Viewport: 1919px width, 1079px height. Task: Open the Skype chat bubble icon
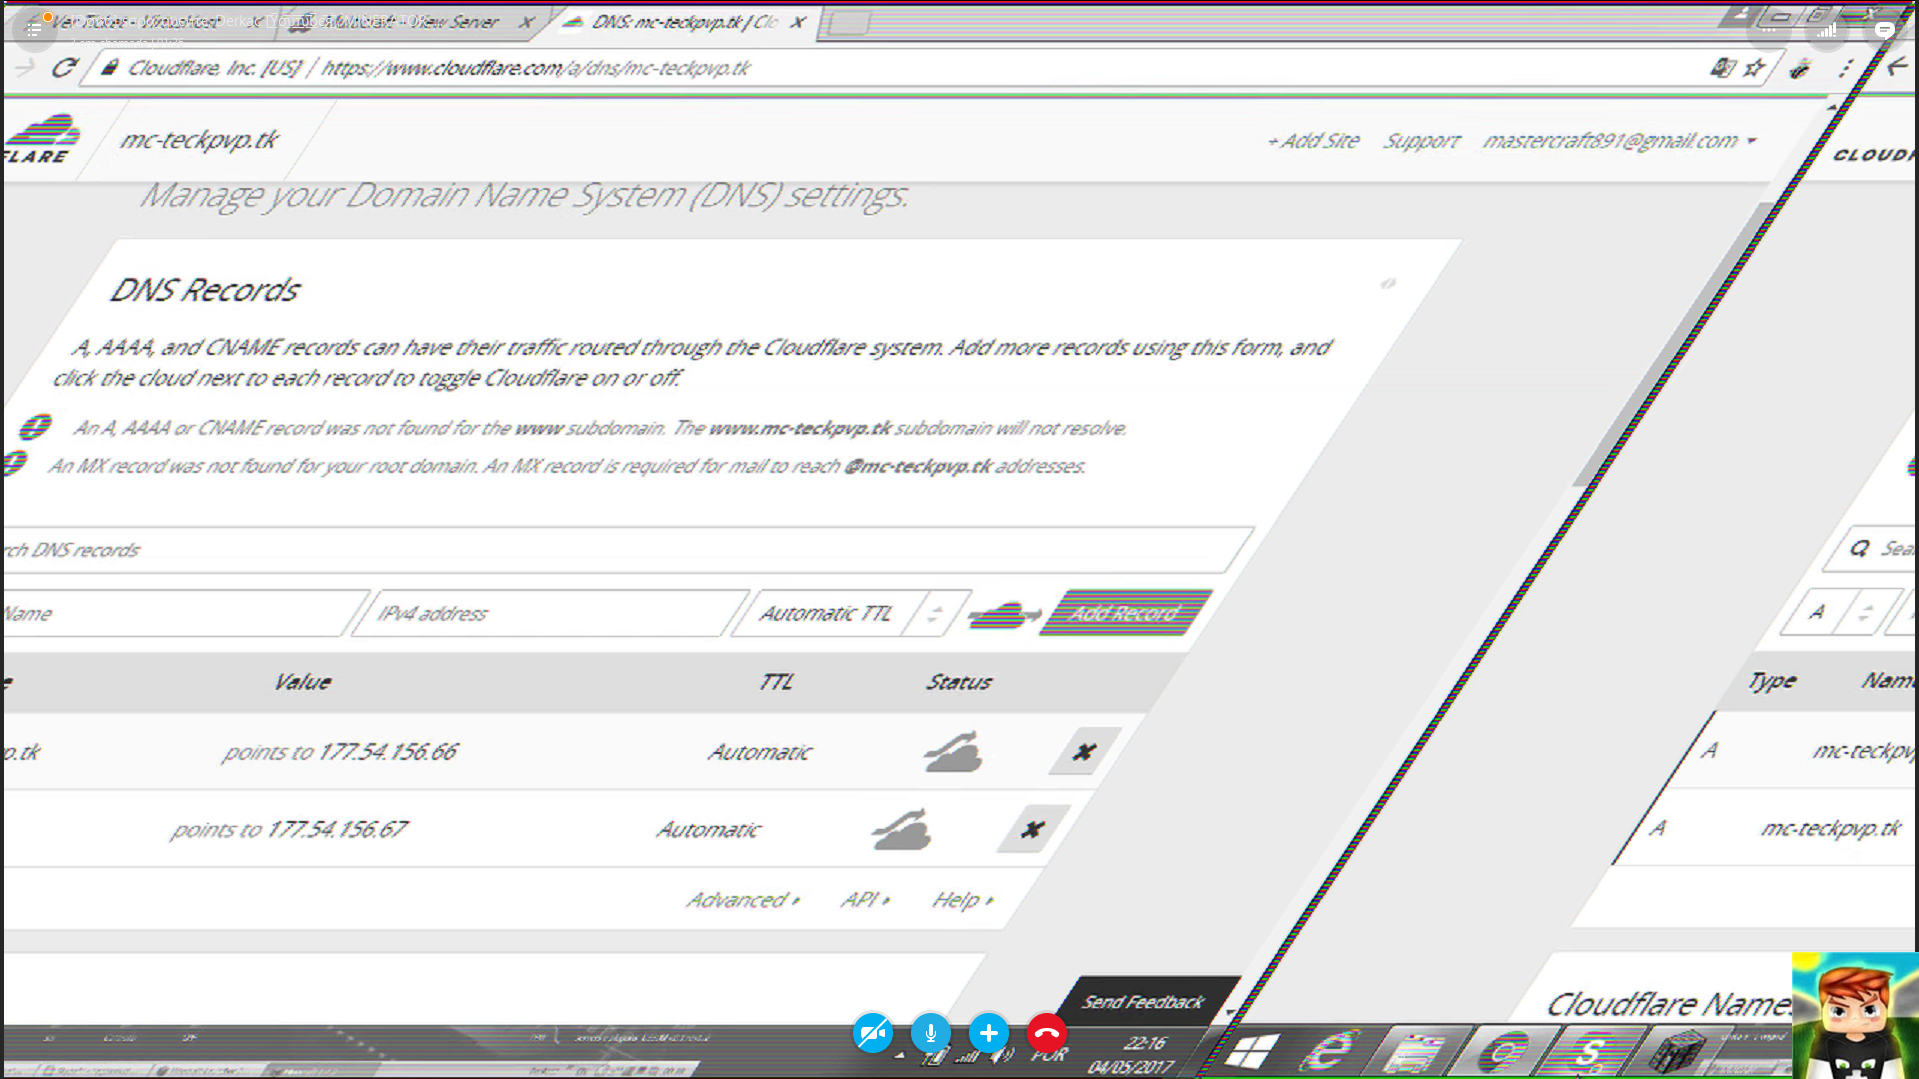(x=1885, y=30)
